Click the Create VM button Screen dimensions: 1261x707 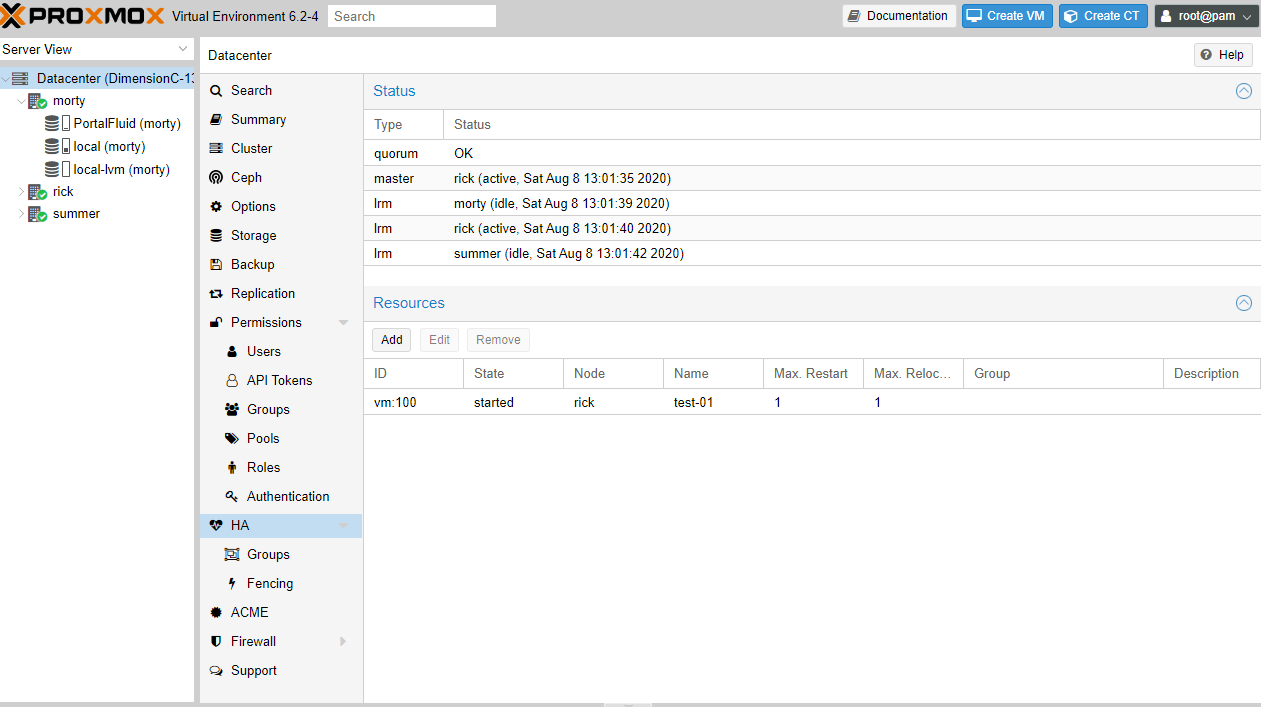(1007, 16)
